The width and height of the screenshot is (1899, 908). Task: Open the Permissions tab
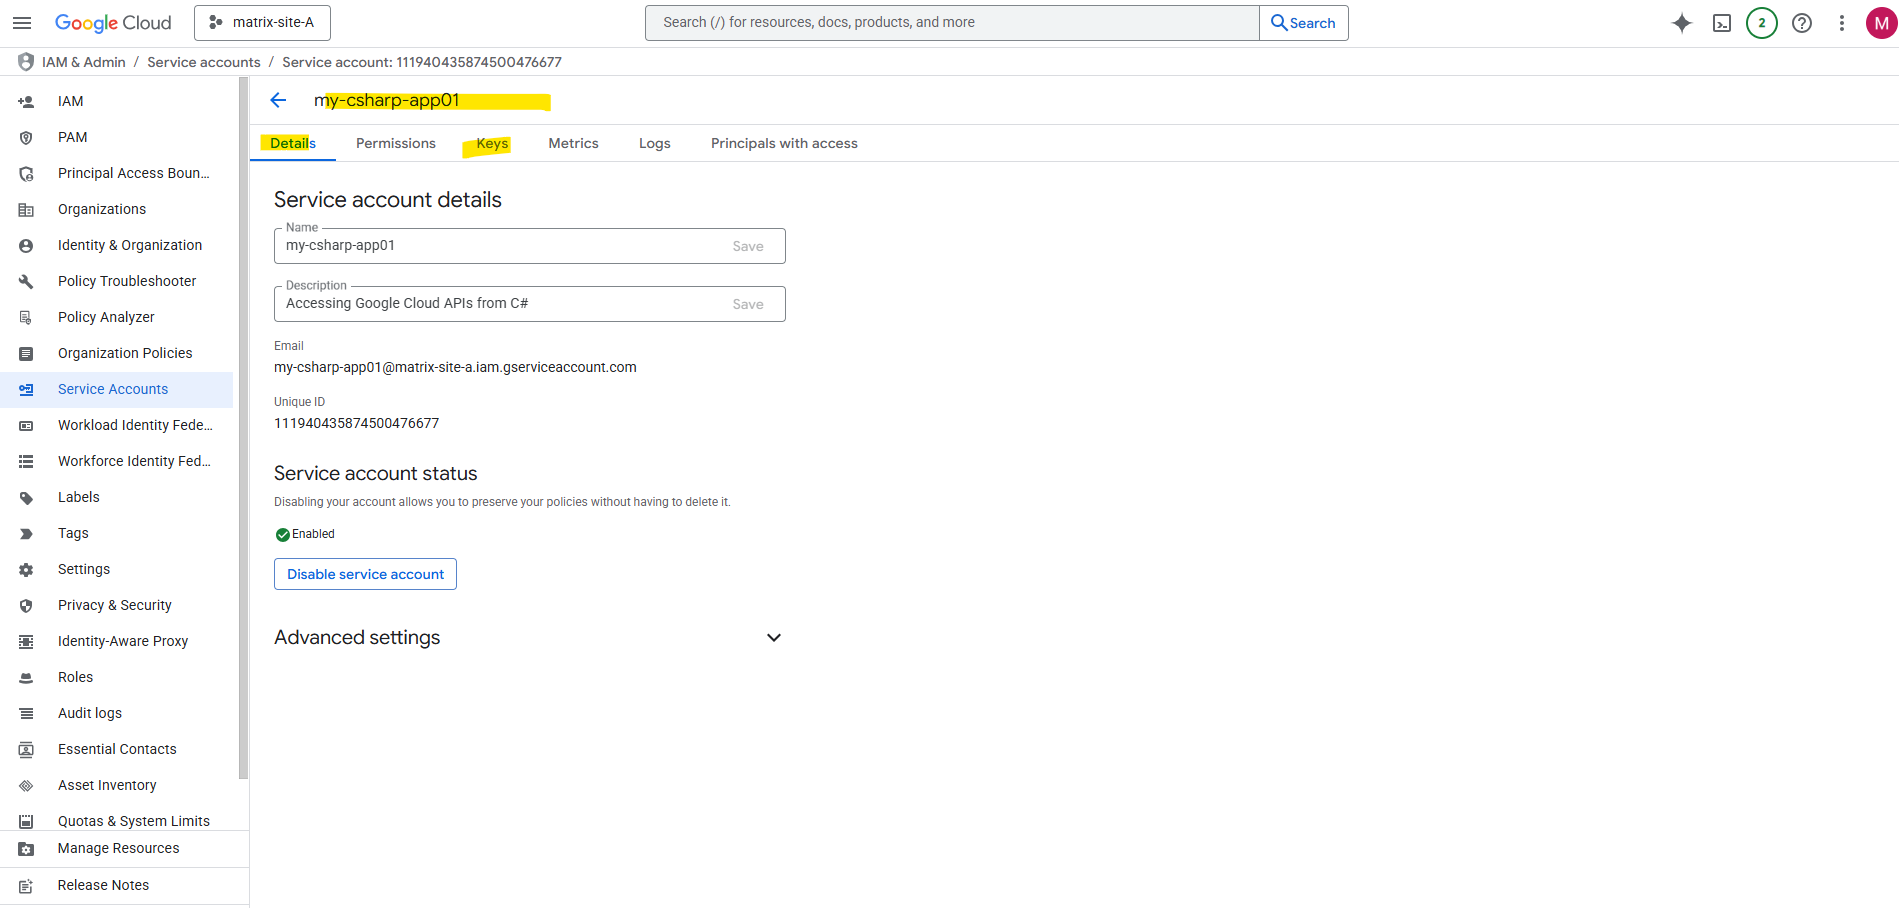tap(395, 144)
